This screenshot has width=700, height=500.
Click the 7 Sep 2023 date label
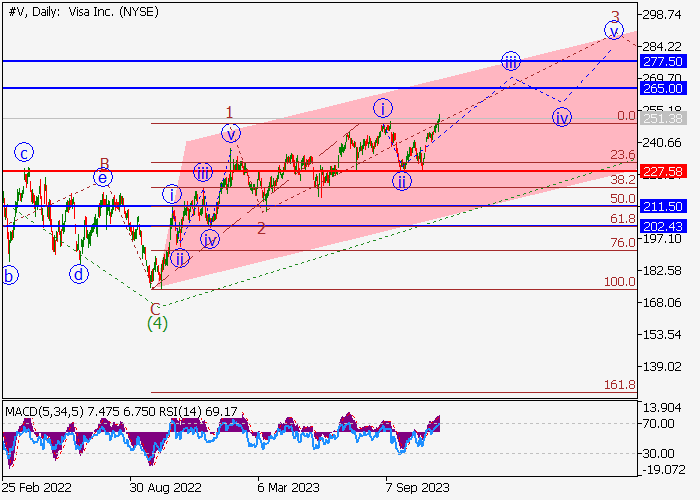coord(417,488)
